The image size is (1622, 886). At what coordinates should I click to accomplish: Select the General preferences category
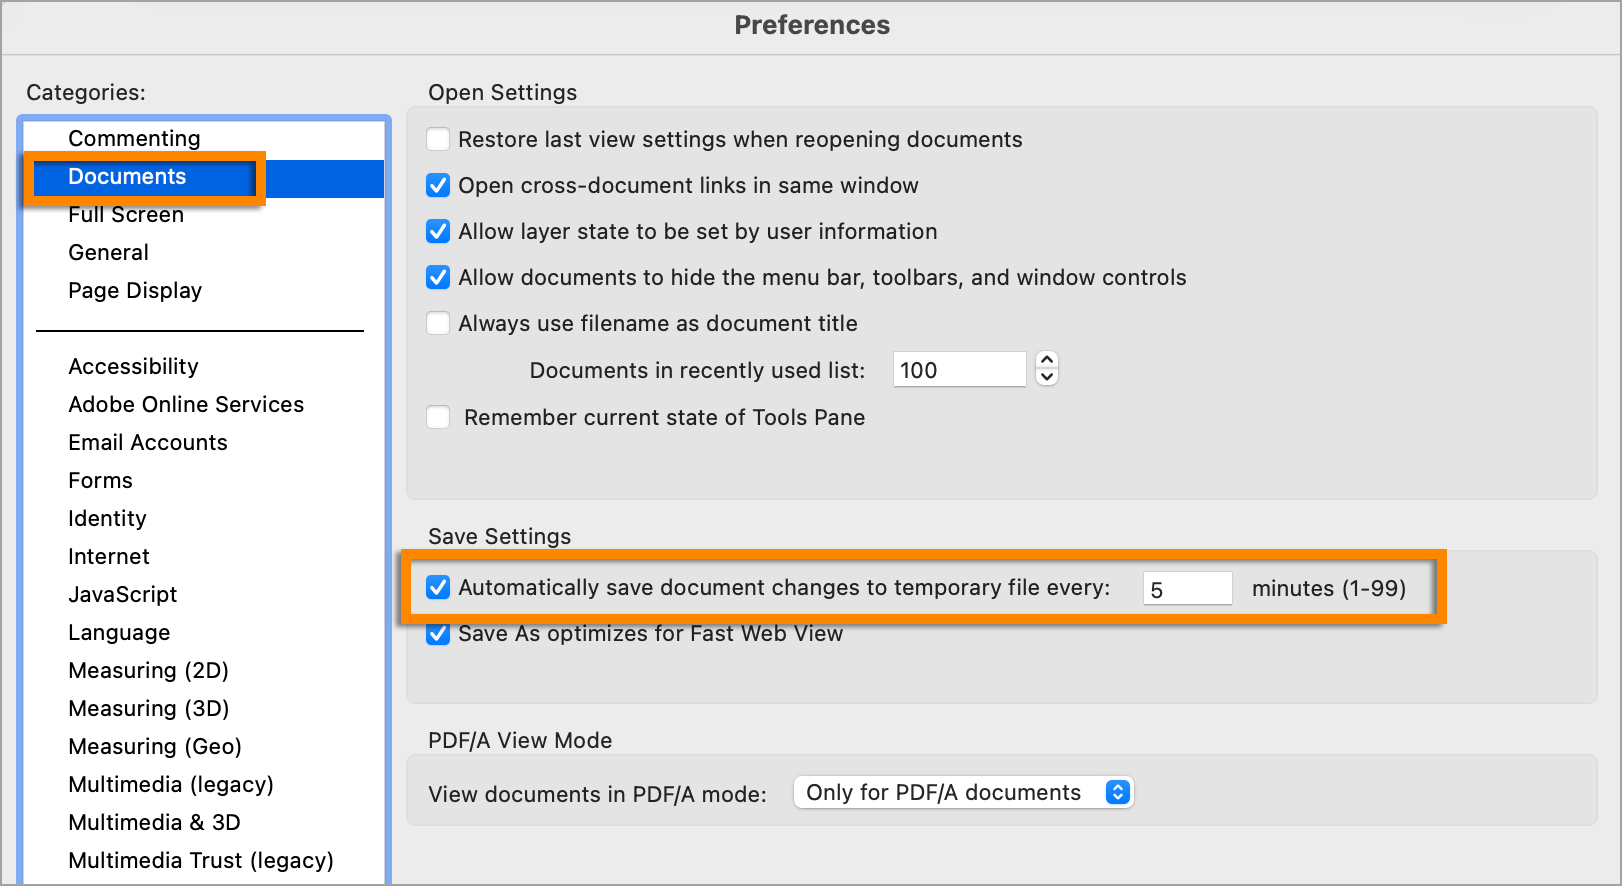point(108,252)
